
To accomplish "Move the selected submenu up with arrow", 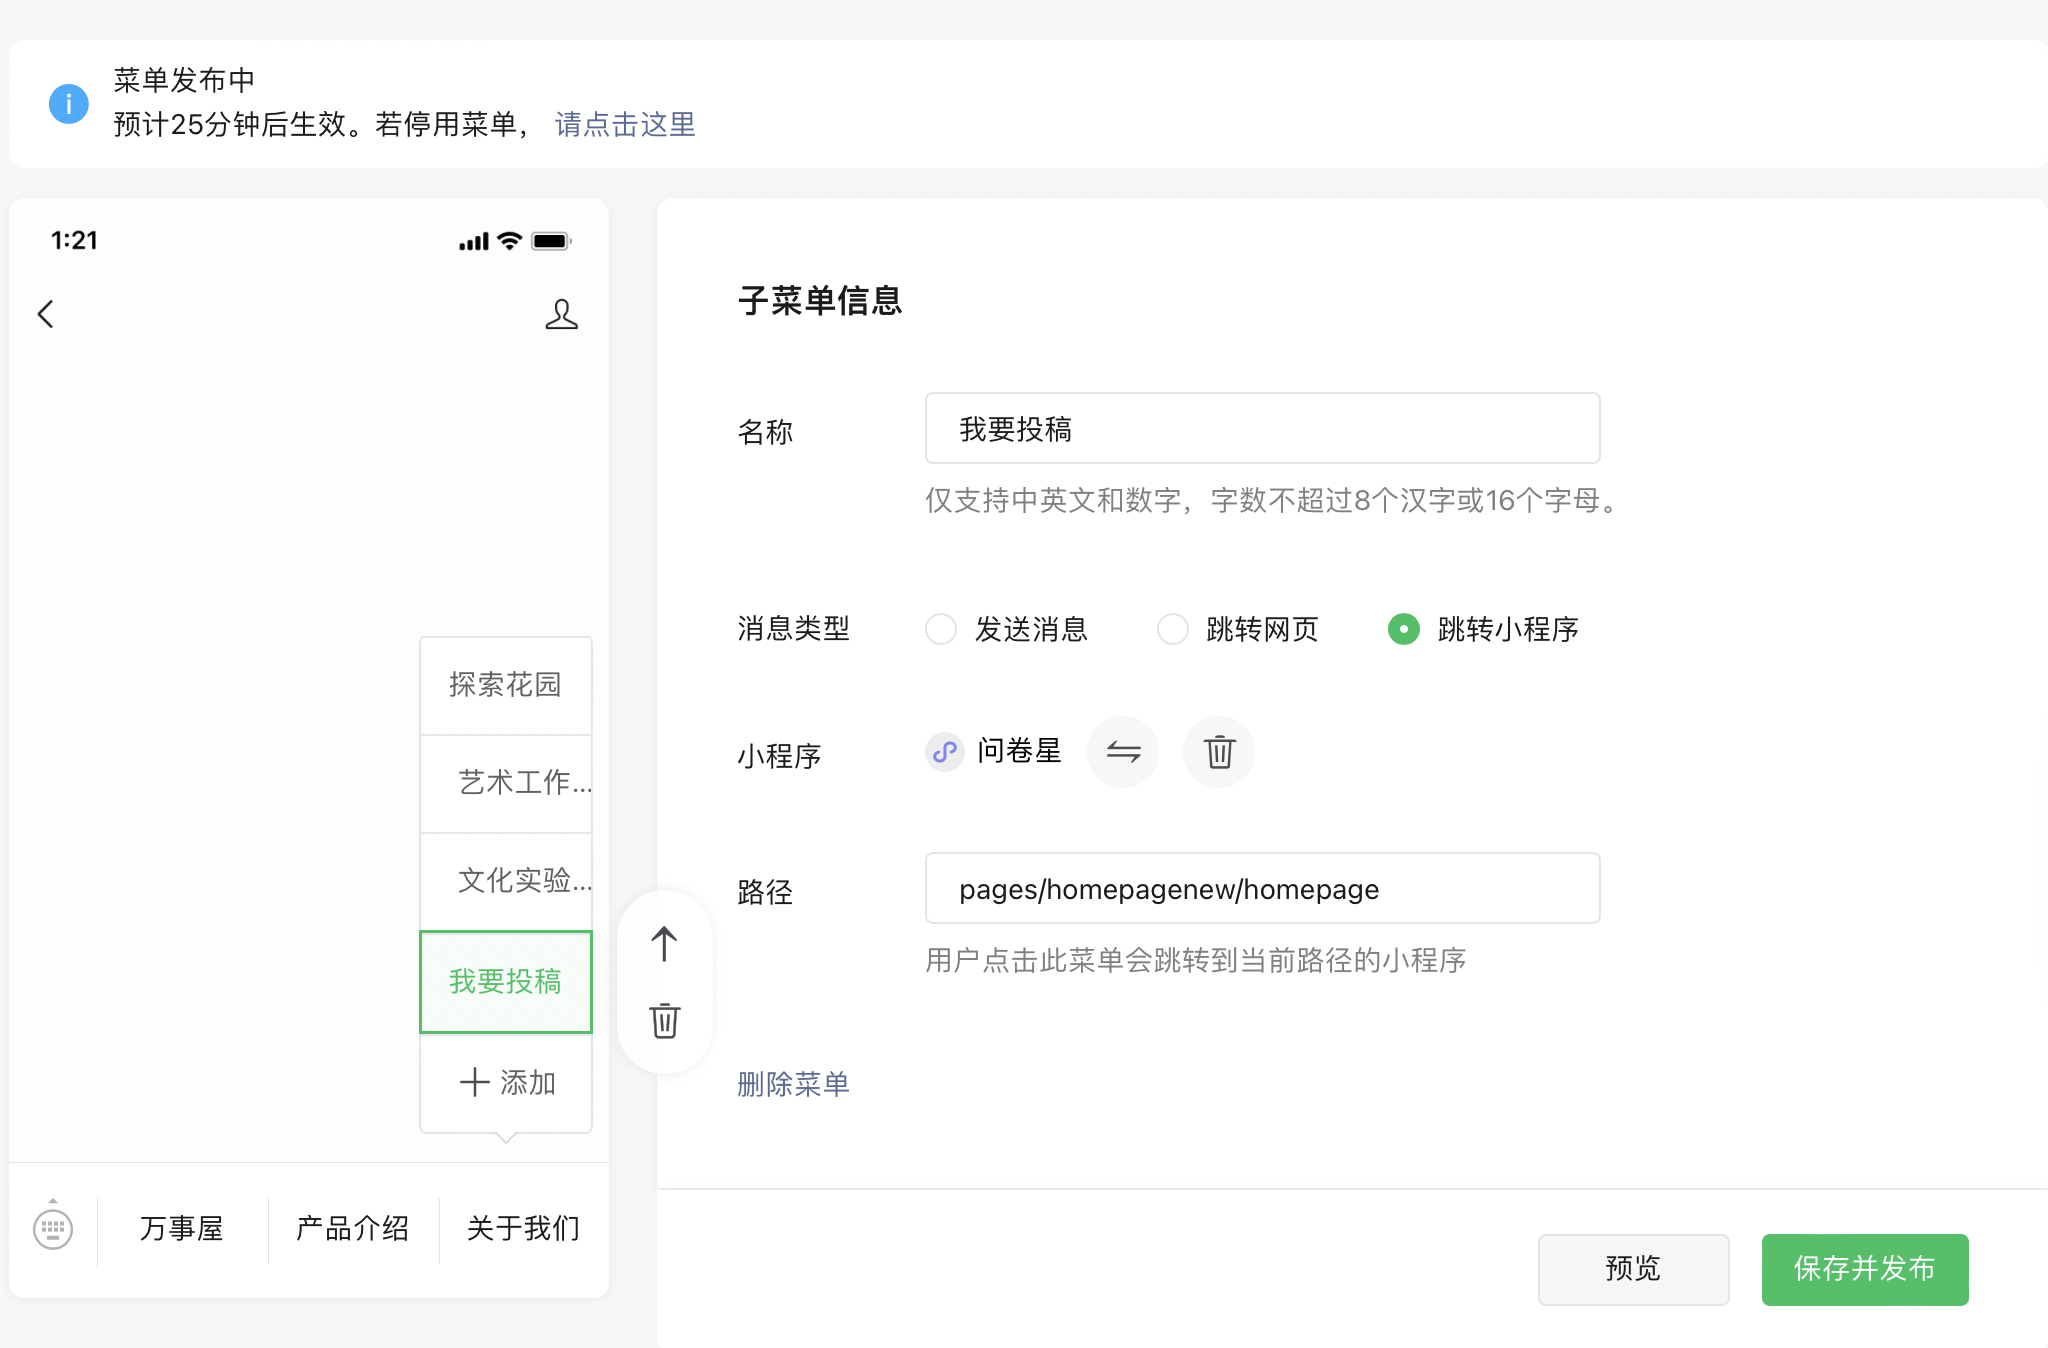I will tap(664, 943).
